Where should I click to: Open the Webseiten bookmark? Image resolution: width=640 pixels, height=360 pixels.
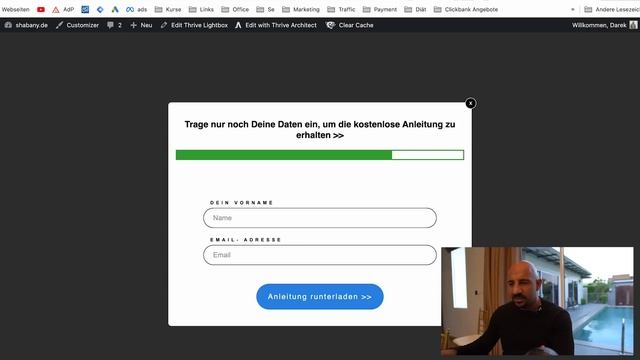coord(16,9)
